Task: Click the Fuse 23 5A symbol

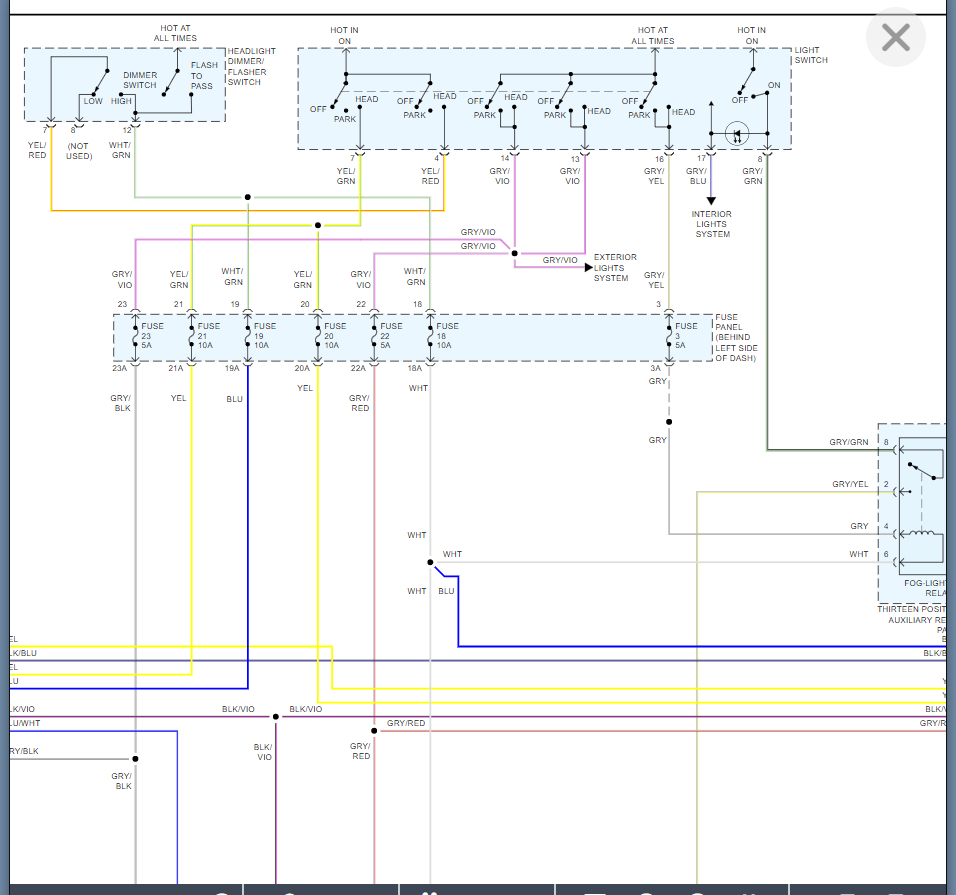Action: (x=136, y=337)
